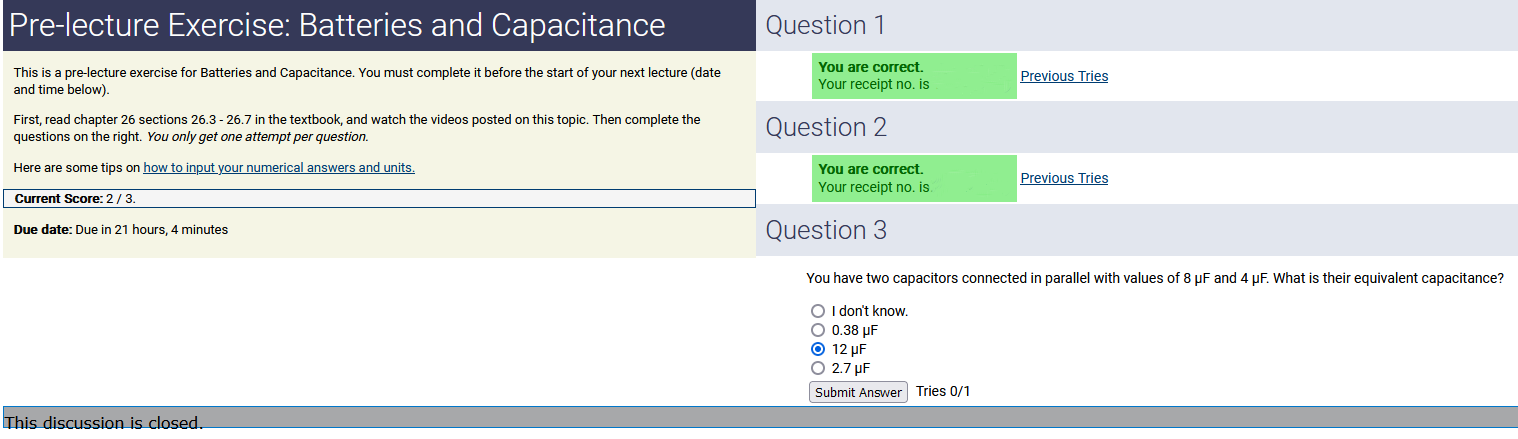Viewport: 1518px width, 439px height.
Task: Click the Pre-lecture Exercise page title
Action: (337, 25)
